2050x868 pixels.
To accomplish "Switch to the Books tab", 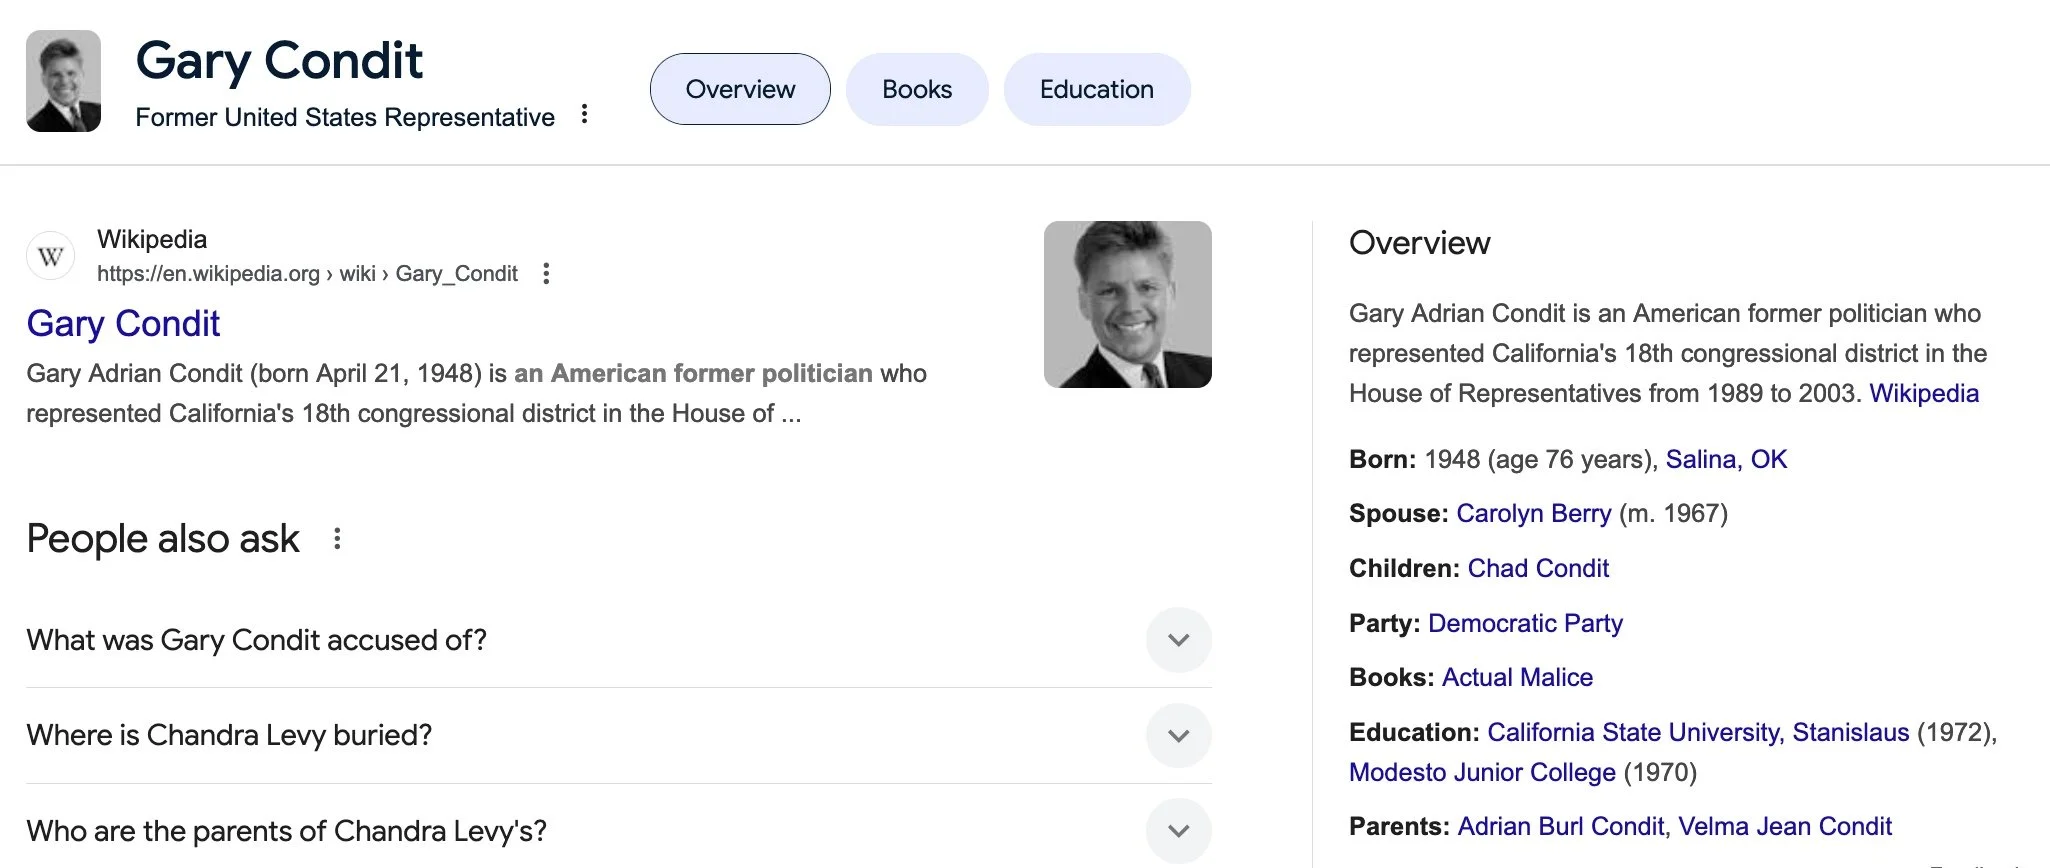I will [917, 89].
